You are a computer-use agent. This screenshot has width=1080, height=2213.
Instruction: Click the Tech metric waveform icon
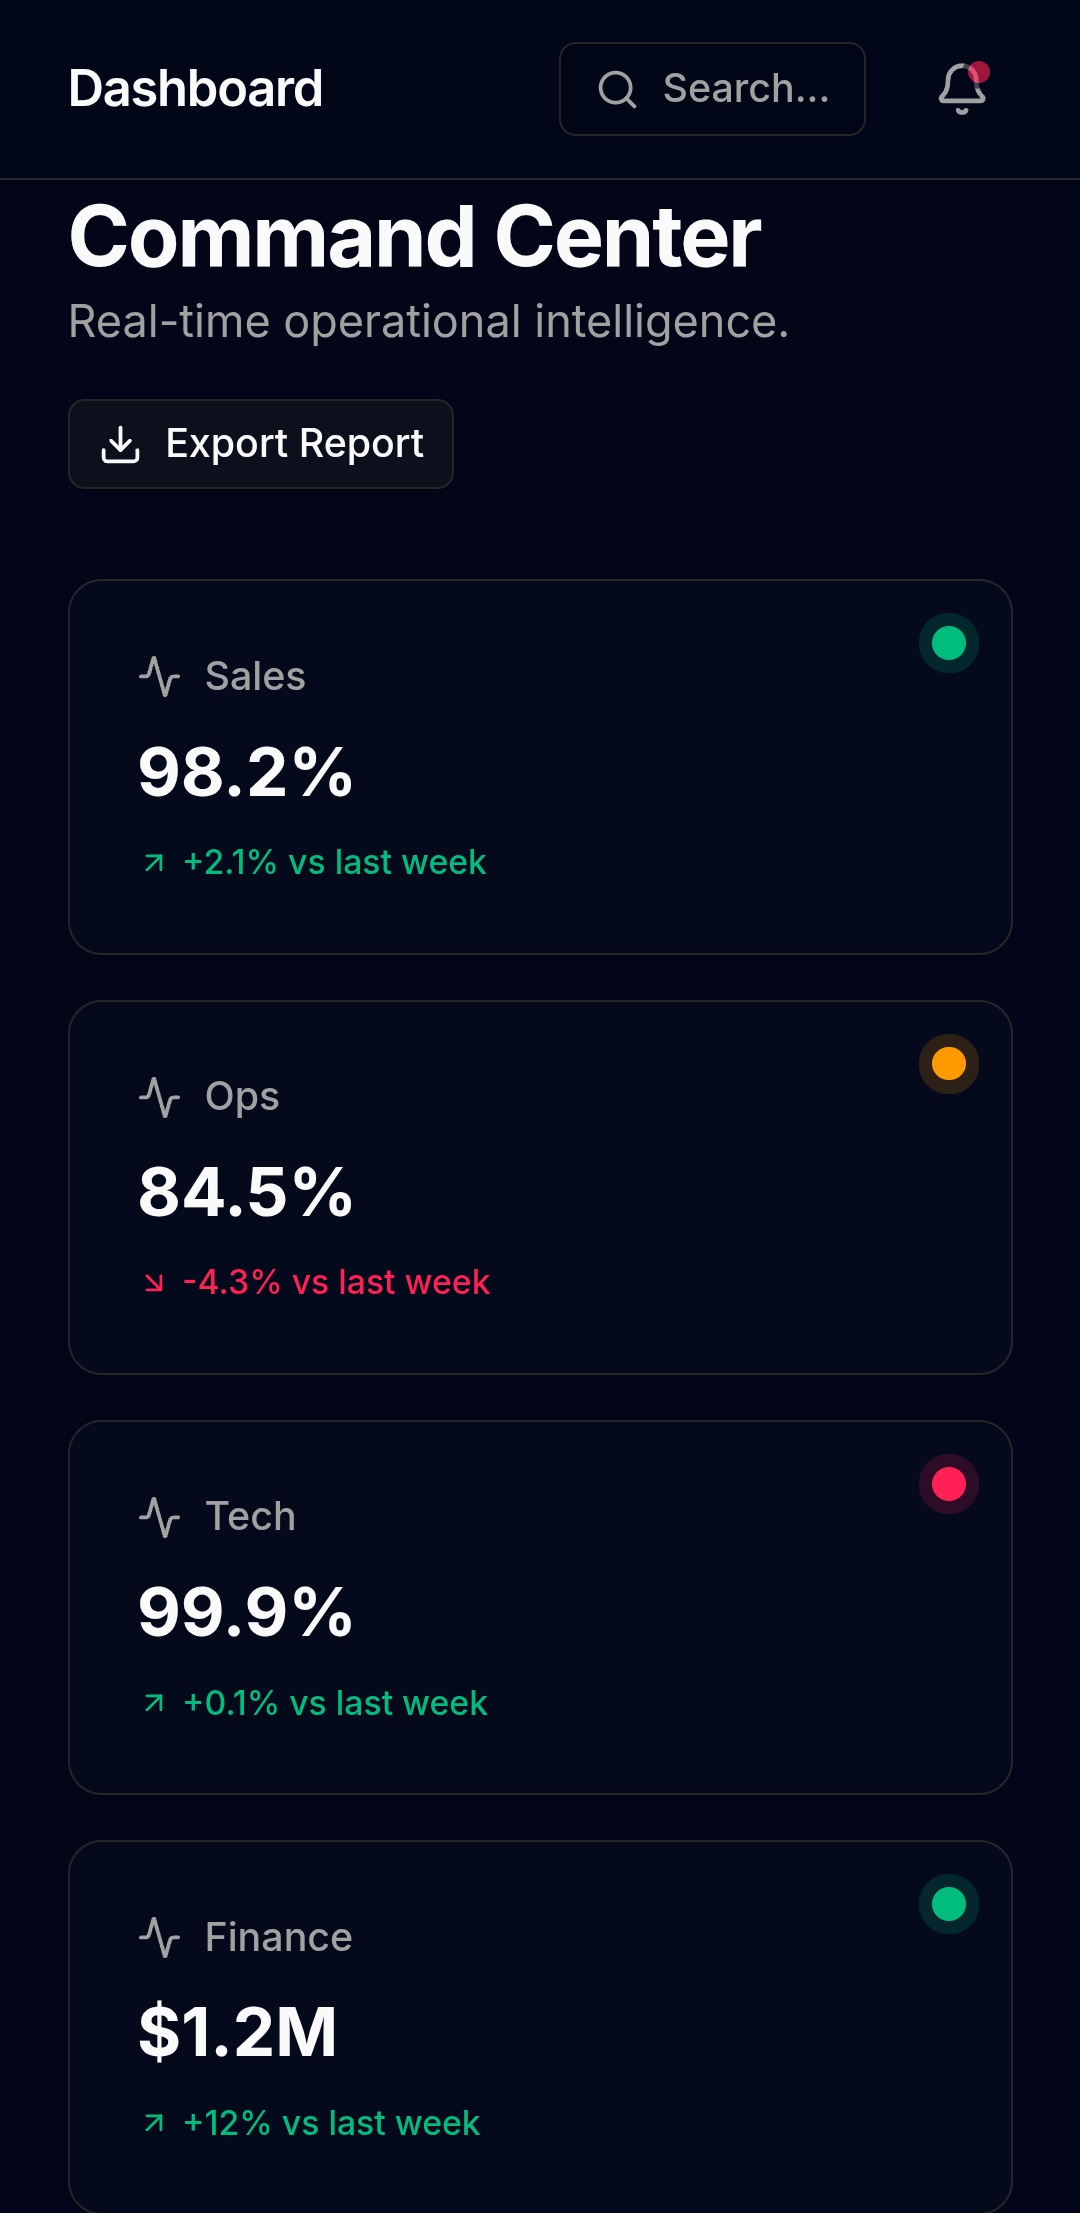click(x=159, y=1516)
